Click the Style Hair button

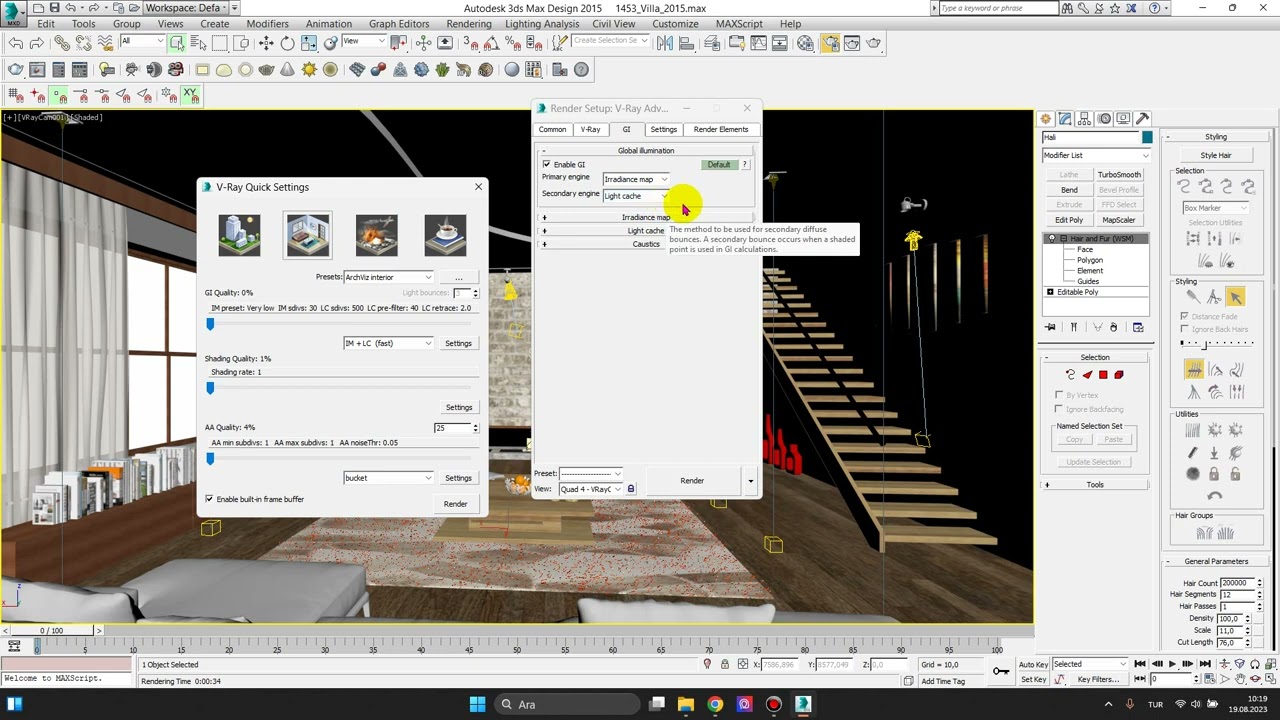(x=1216, y=155)
